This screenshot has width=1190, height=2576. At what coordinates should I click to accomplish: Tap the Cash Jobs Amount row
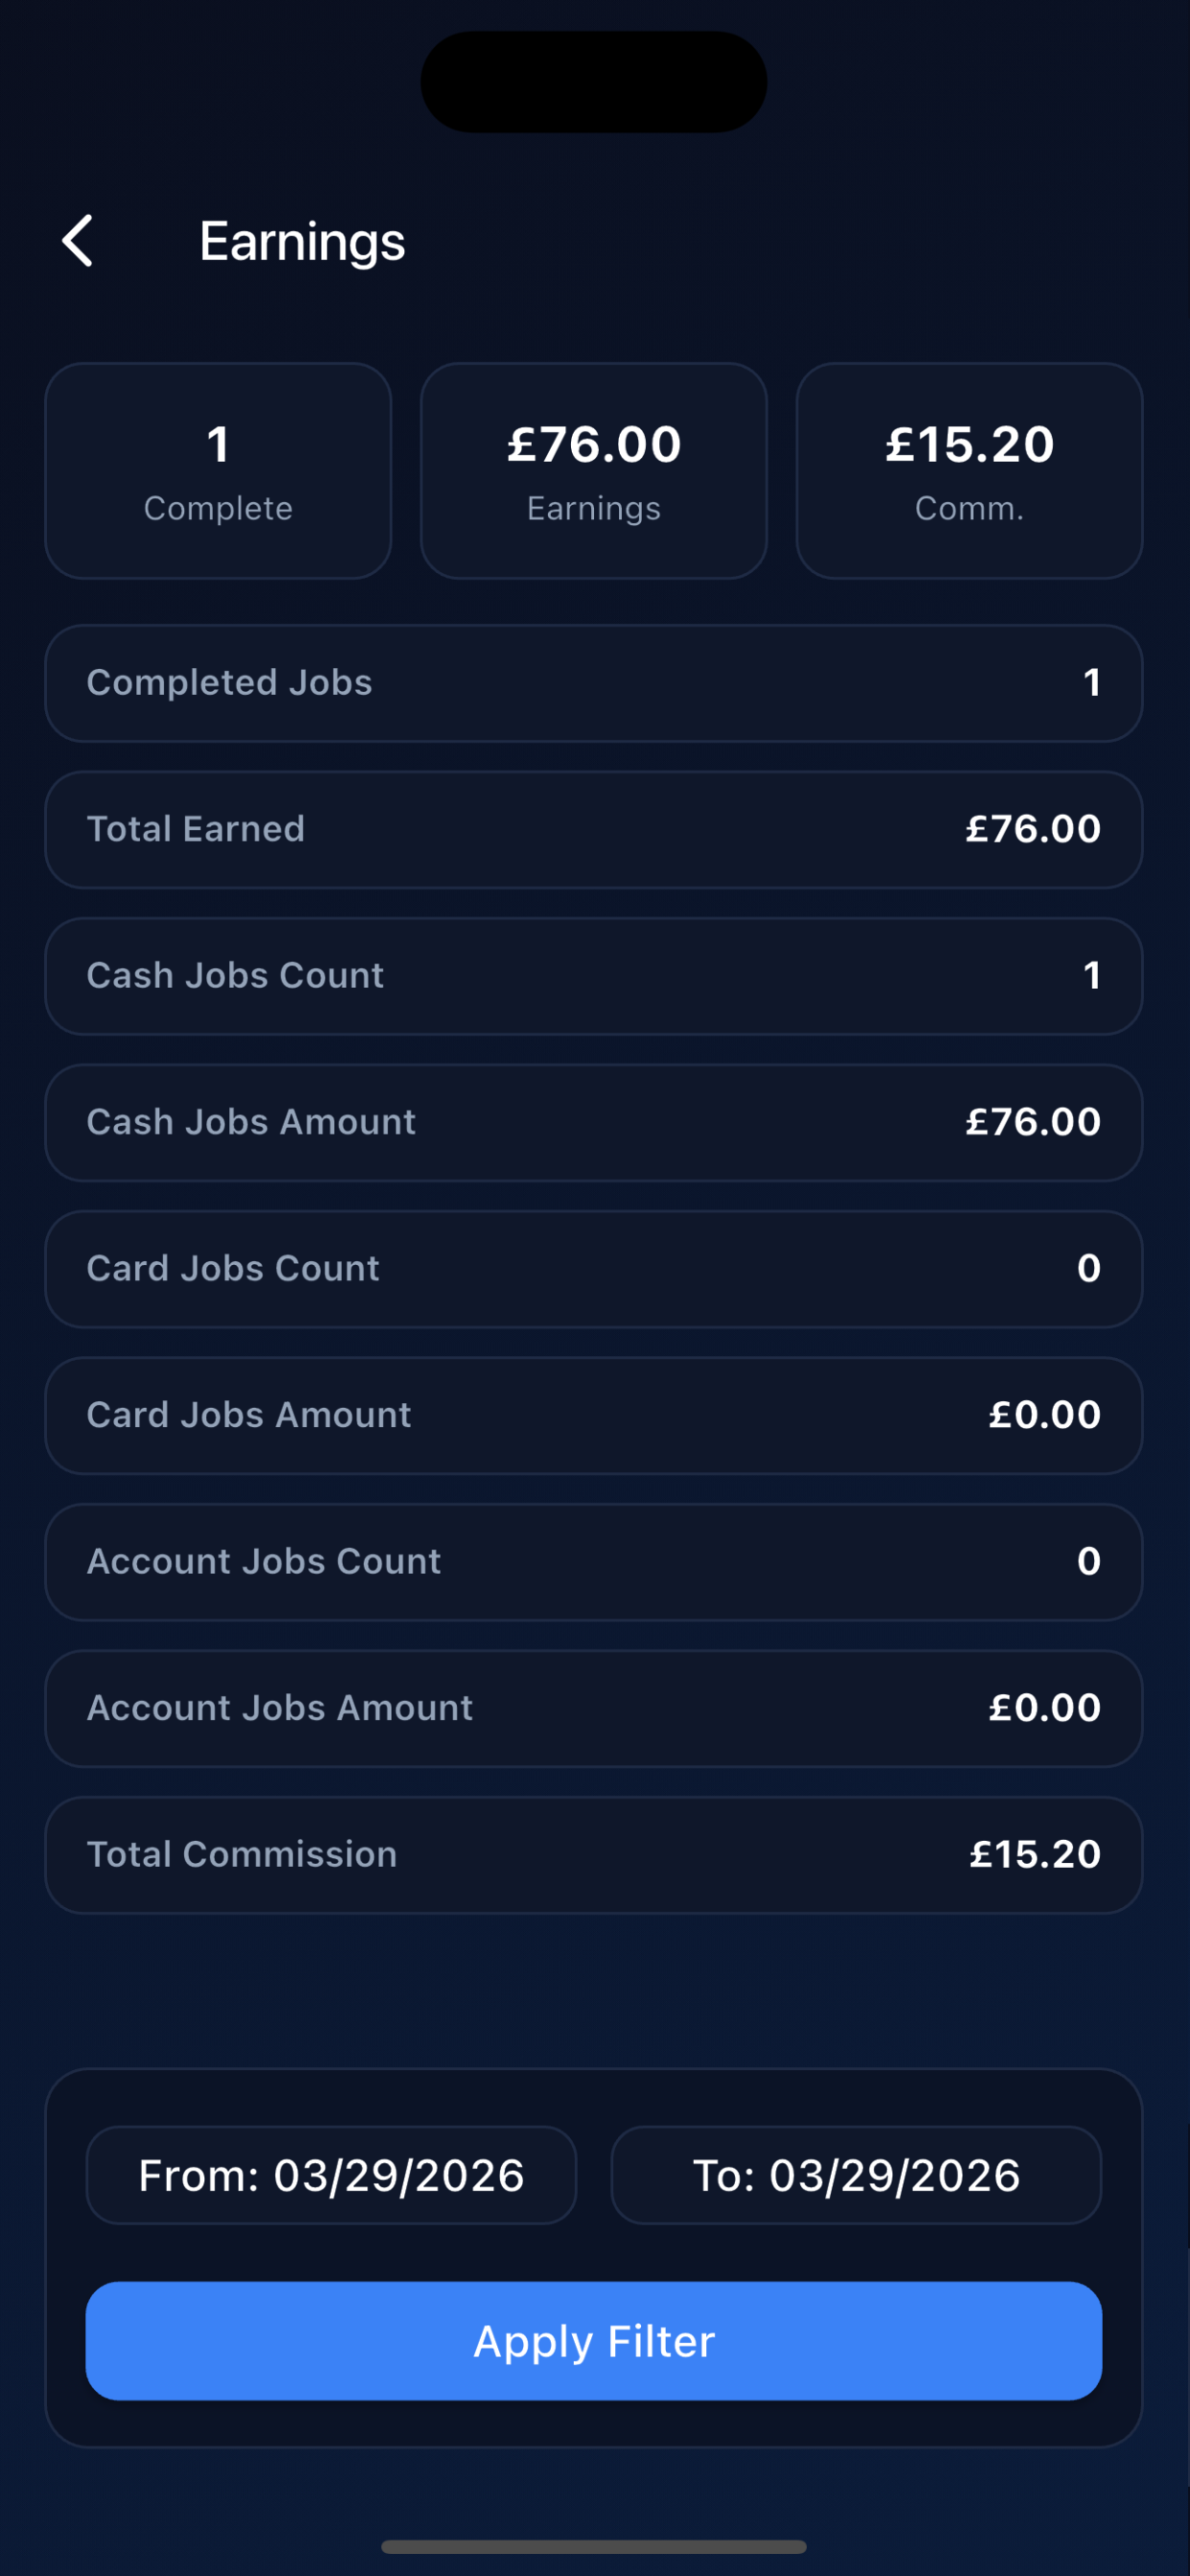594,1122
